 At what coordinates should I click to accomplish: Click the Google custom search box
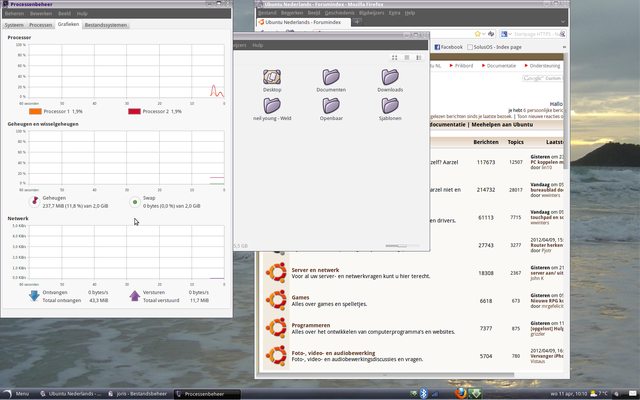[x=542, y=78]
